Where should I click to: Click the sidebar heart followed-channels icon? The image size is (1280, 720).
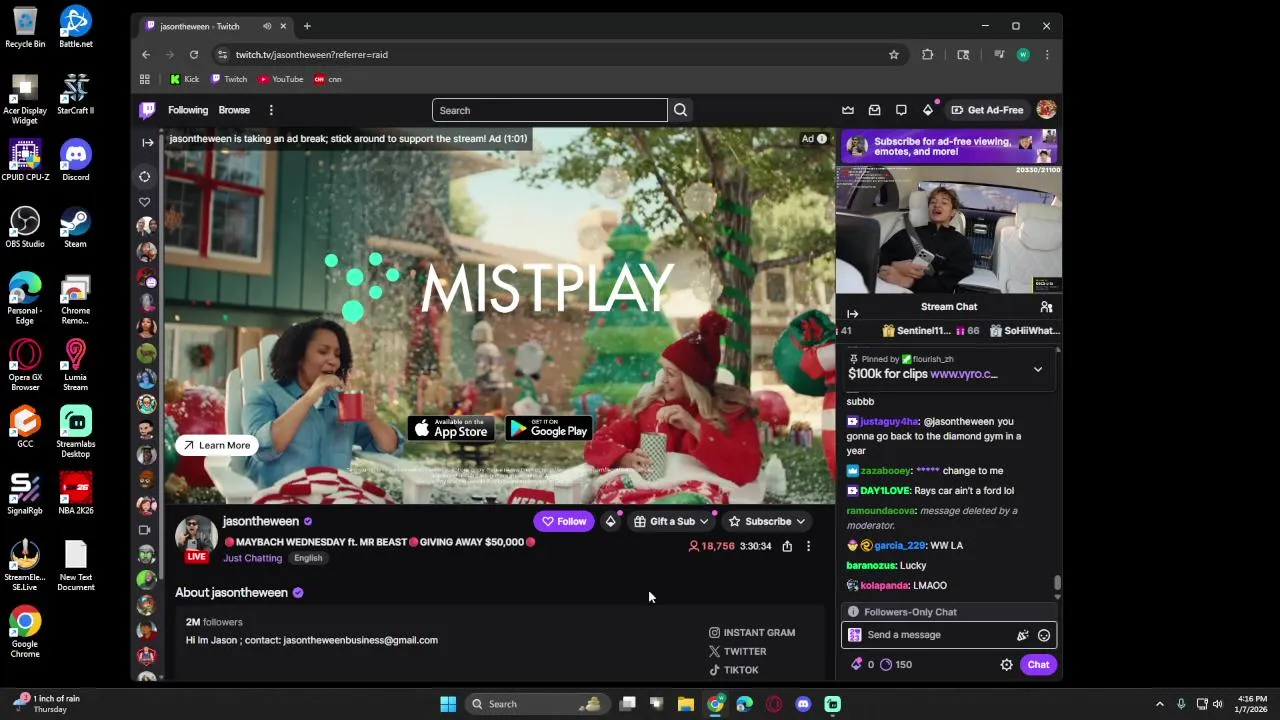pyautogui.click(x=144, y=202)
